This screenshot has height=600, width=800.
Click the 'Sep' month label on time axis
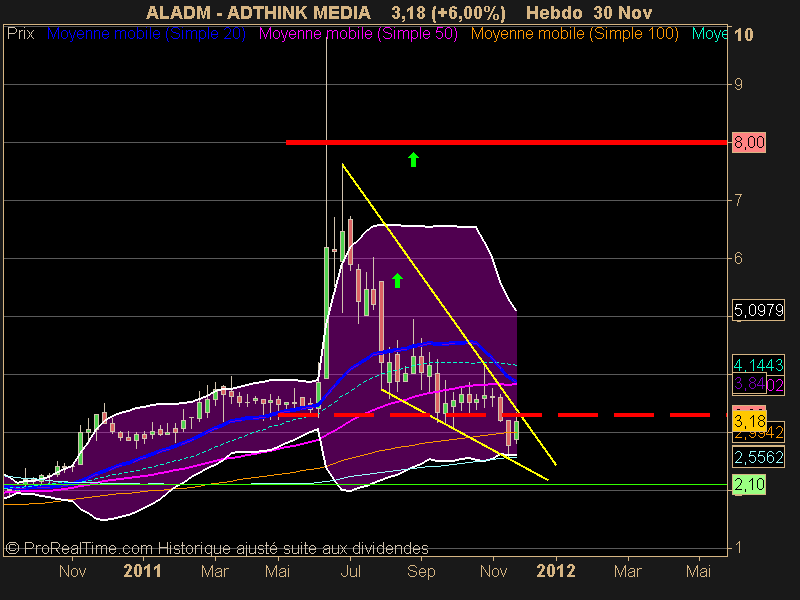[421, 571]
